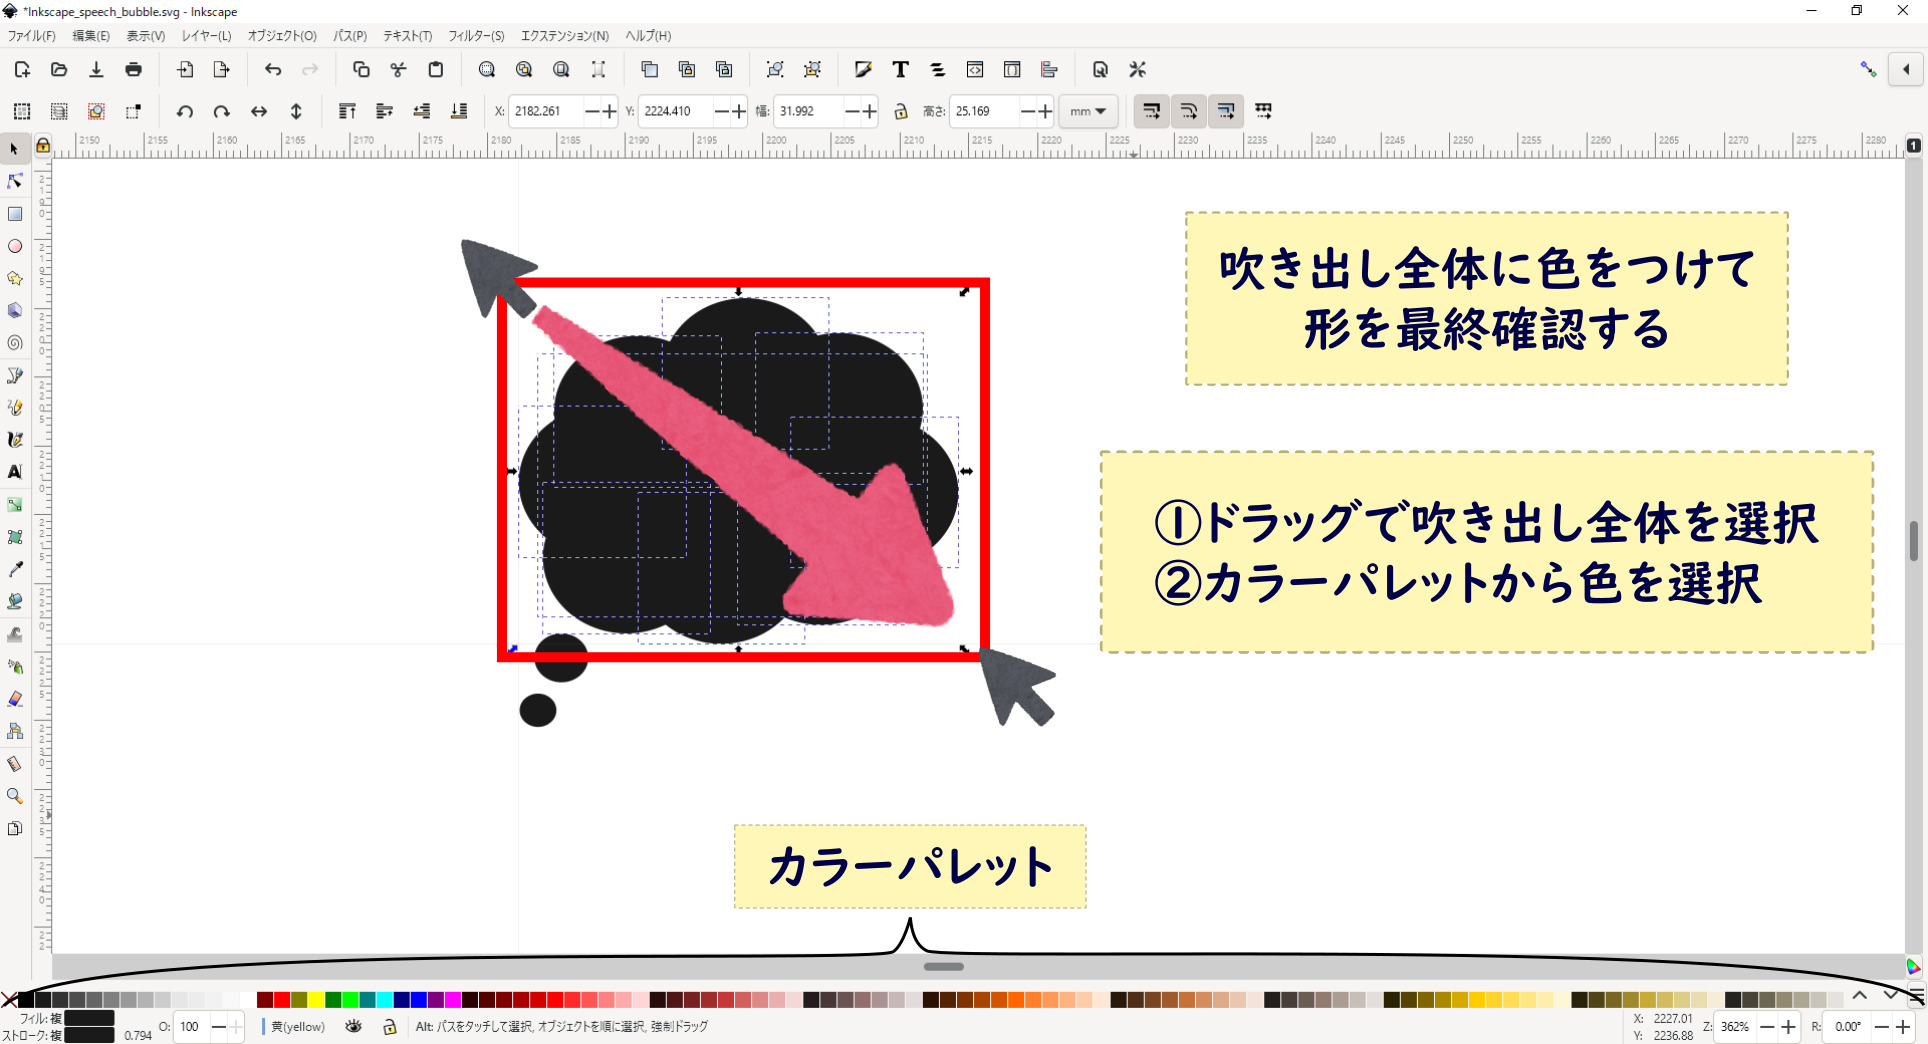
Task: Select the Zoom tool in the toolbox
Action: (15, 796)
